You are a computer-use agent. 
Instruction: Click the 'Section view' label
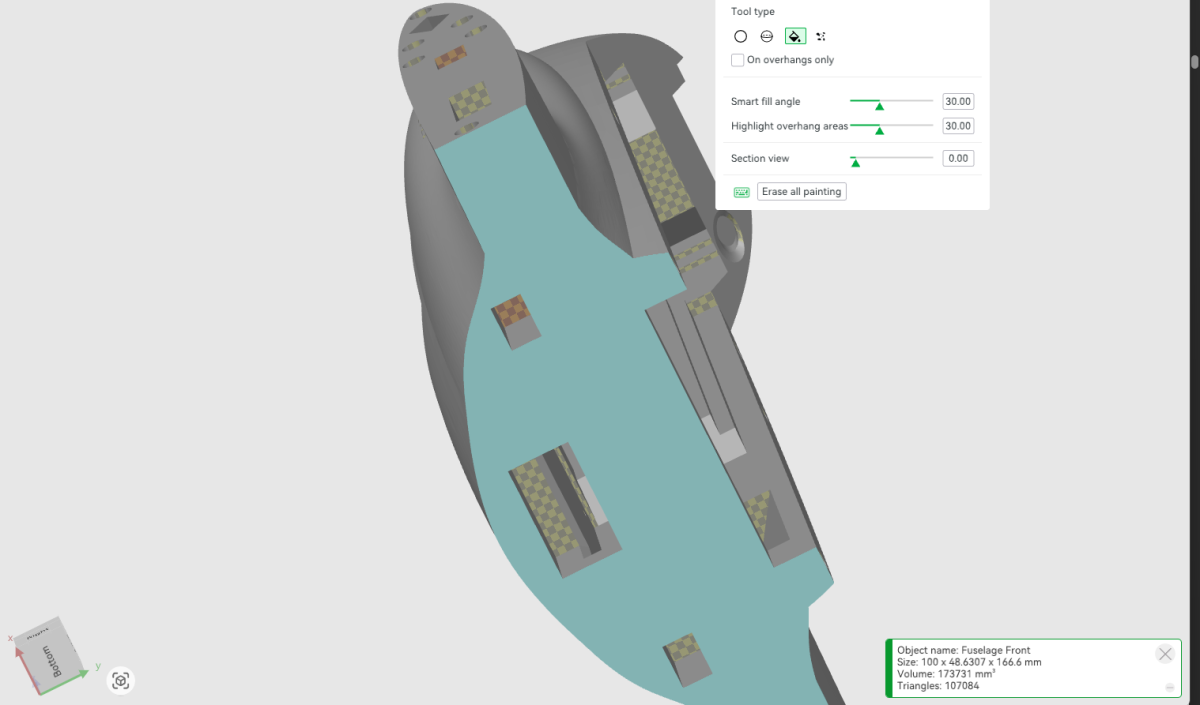(x=760, y=158)
